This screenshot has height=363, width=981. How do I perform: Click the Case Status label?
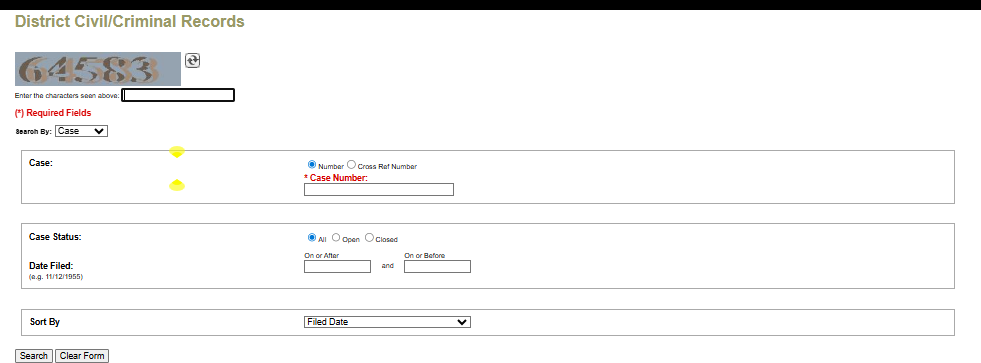tap(56, 237)
